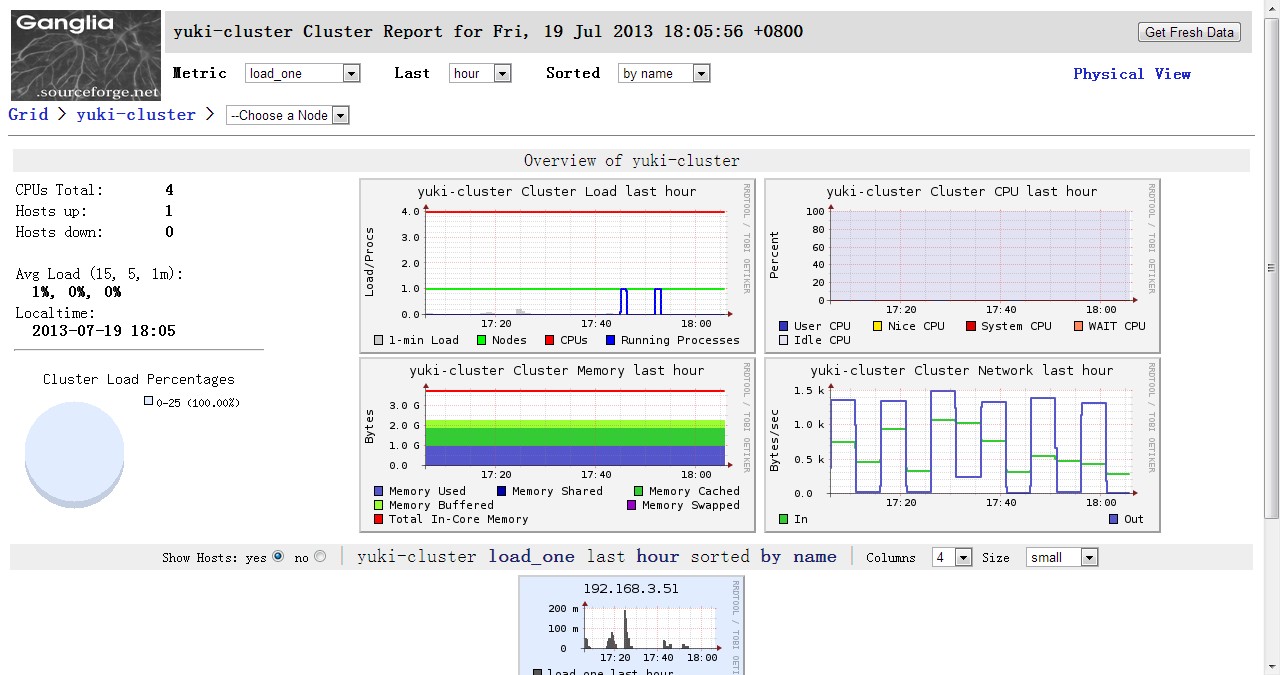Click the Grid breadcrumb link
Image resolution: width=1280 pixels, height=675 pixels.
[28, 114]
